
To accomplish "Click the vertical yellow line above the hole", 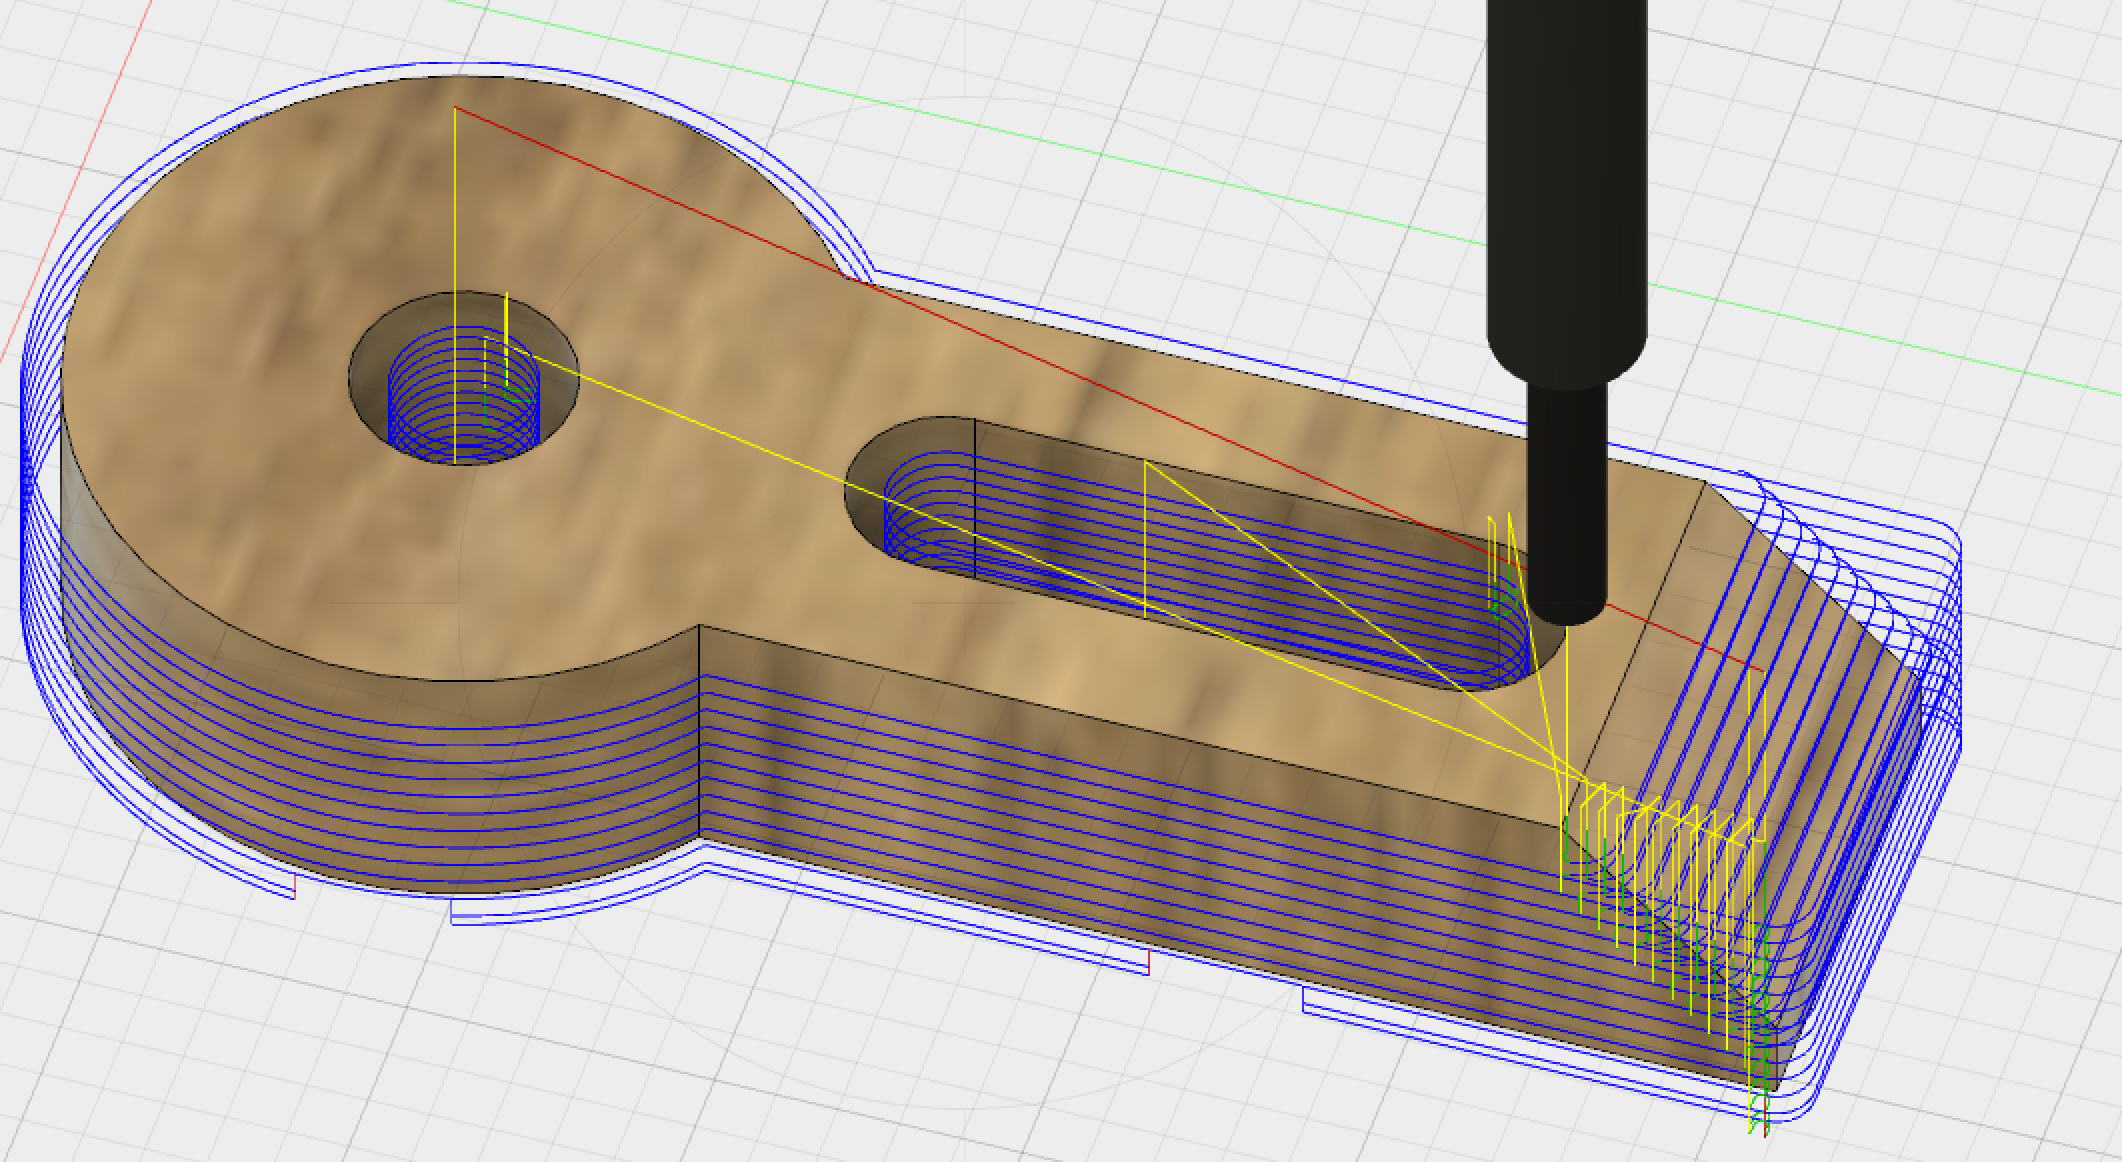I will pyautogui.click(x=455, y=200).
